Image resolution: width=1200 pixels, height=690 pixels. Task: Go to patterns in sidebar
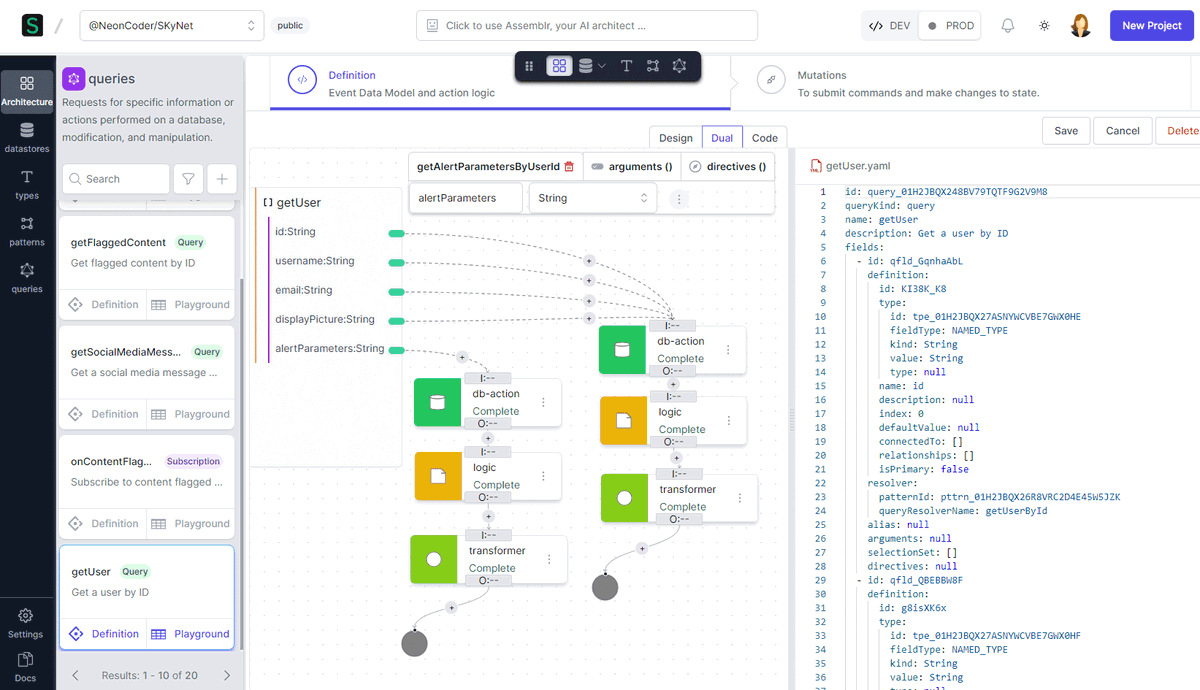coord(27,231)
